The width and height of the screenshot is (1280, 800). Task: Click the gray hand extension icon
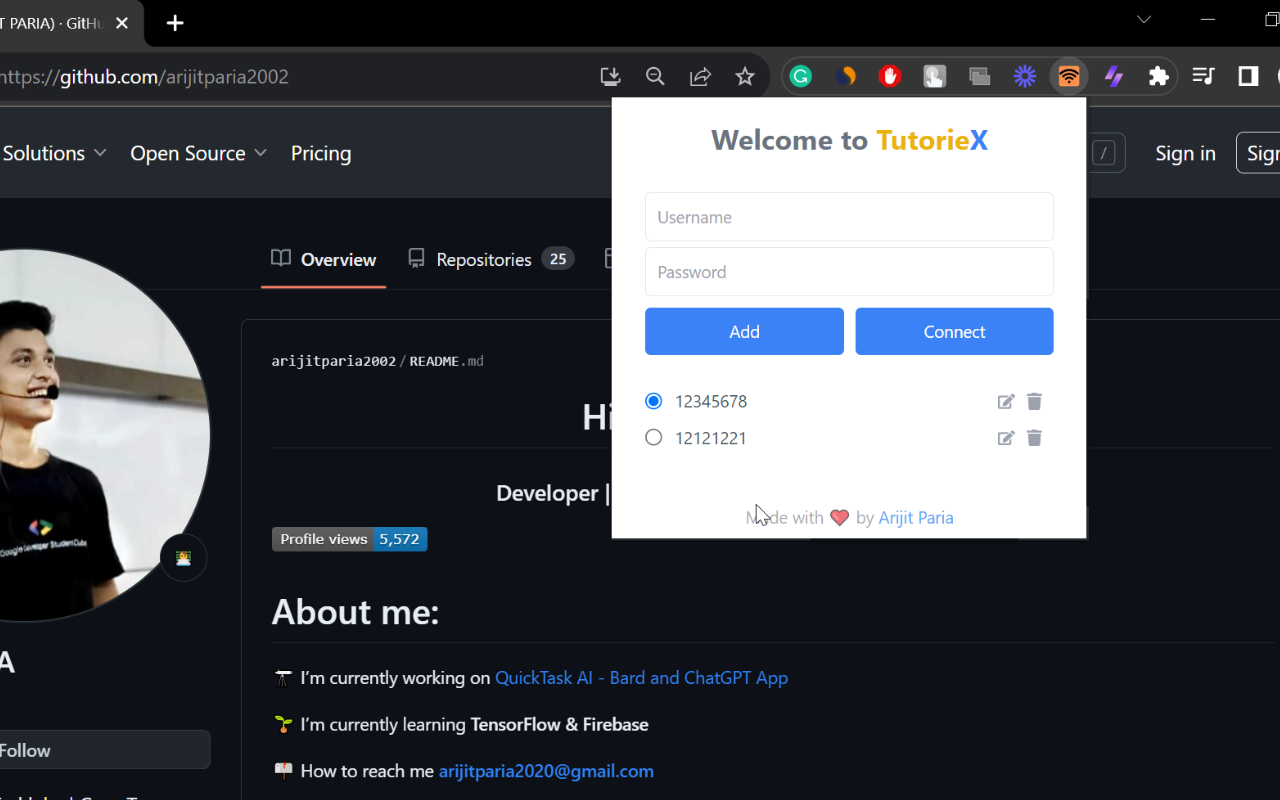pyautogui.click(x=935, y=76)
